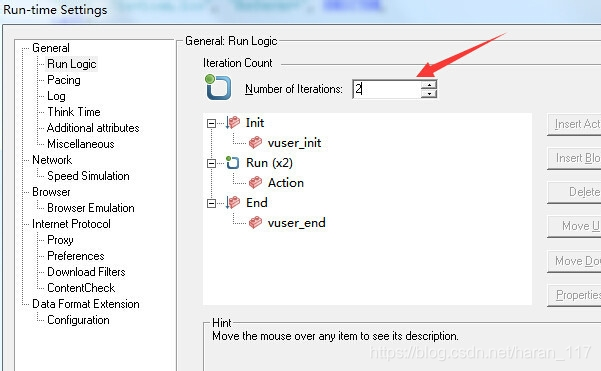Open the Preferences settings
This screenshot has height=371, width=601.
pos(76,256)
